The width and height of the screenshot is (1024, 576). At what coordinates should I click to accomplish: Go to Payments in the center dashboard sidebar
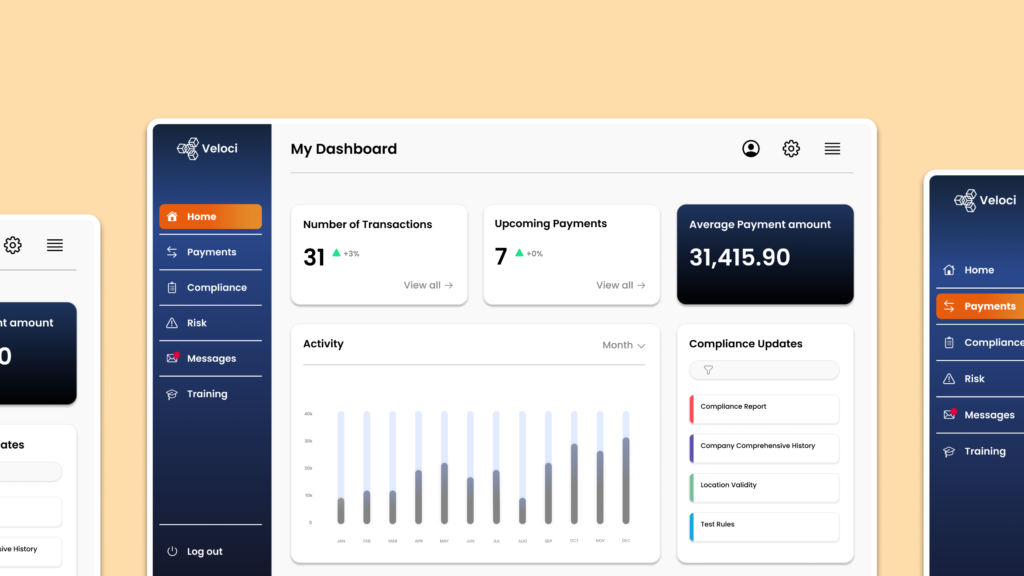(x=210, y=252)
